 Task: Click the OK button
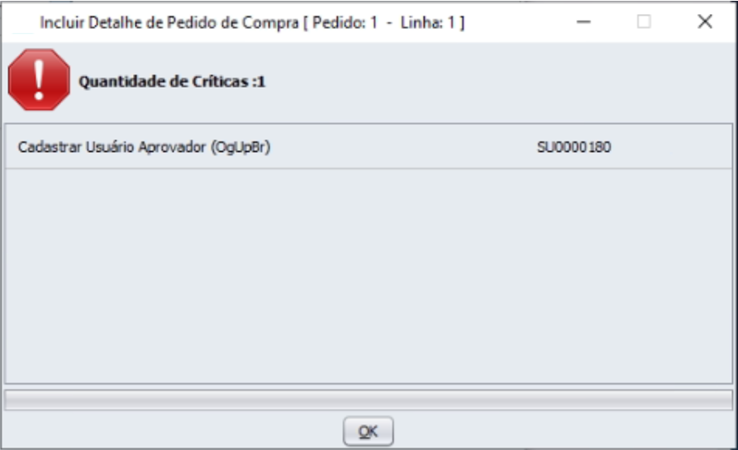tap(368, 431)
